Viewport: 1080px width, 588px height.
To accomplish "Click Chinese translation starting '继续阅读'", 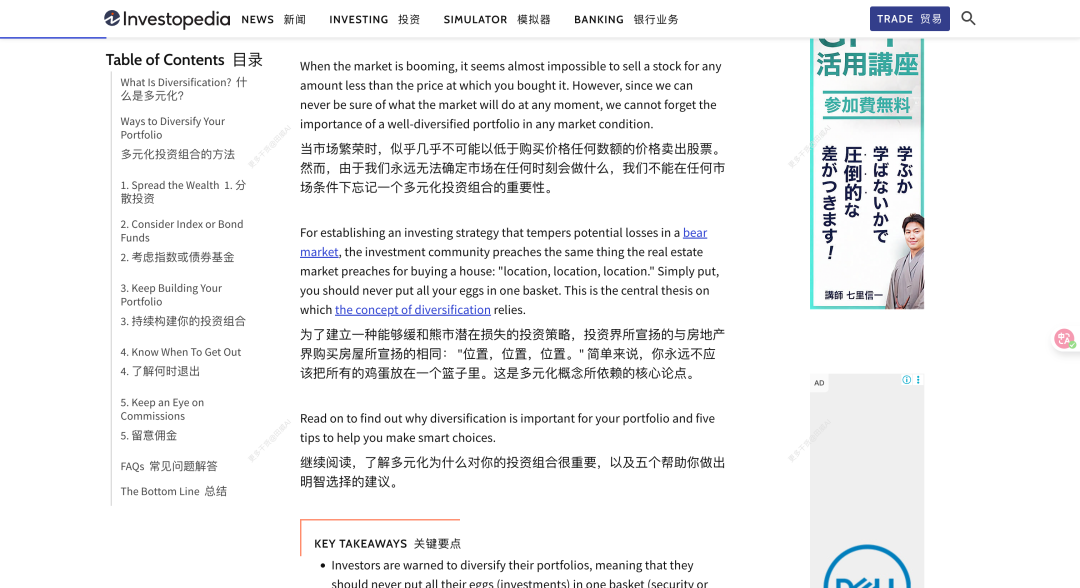I will tap(512, 472).
